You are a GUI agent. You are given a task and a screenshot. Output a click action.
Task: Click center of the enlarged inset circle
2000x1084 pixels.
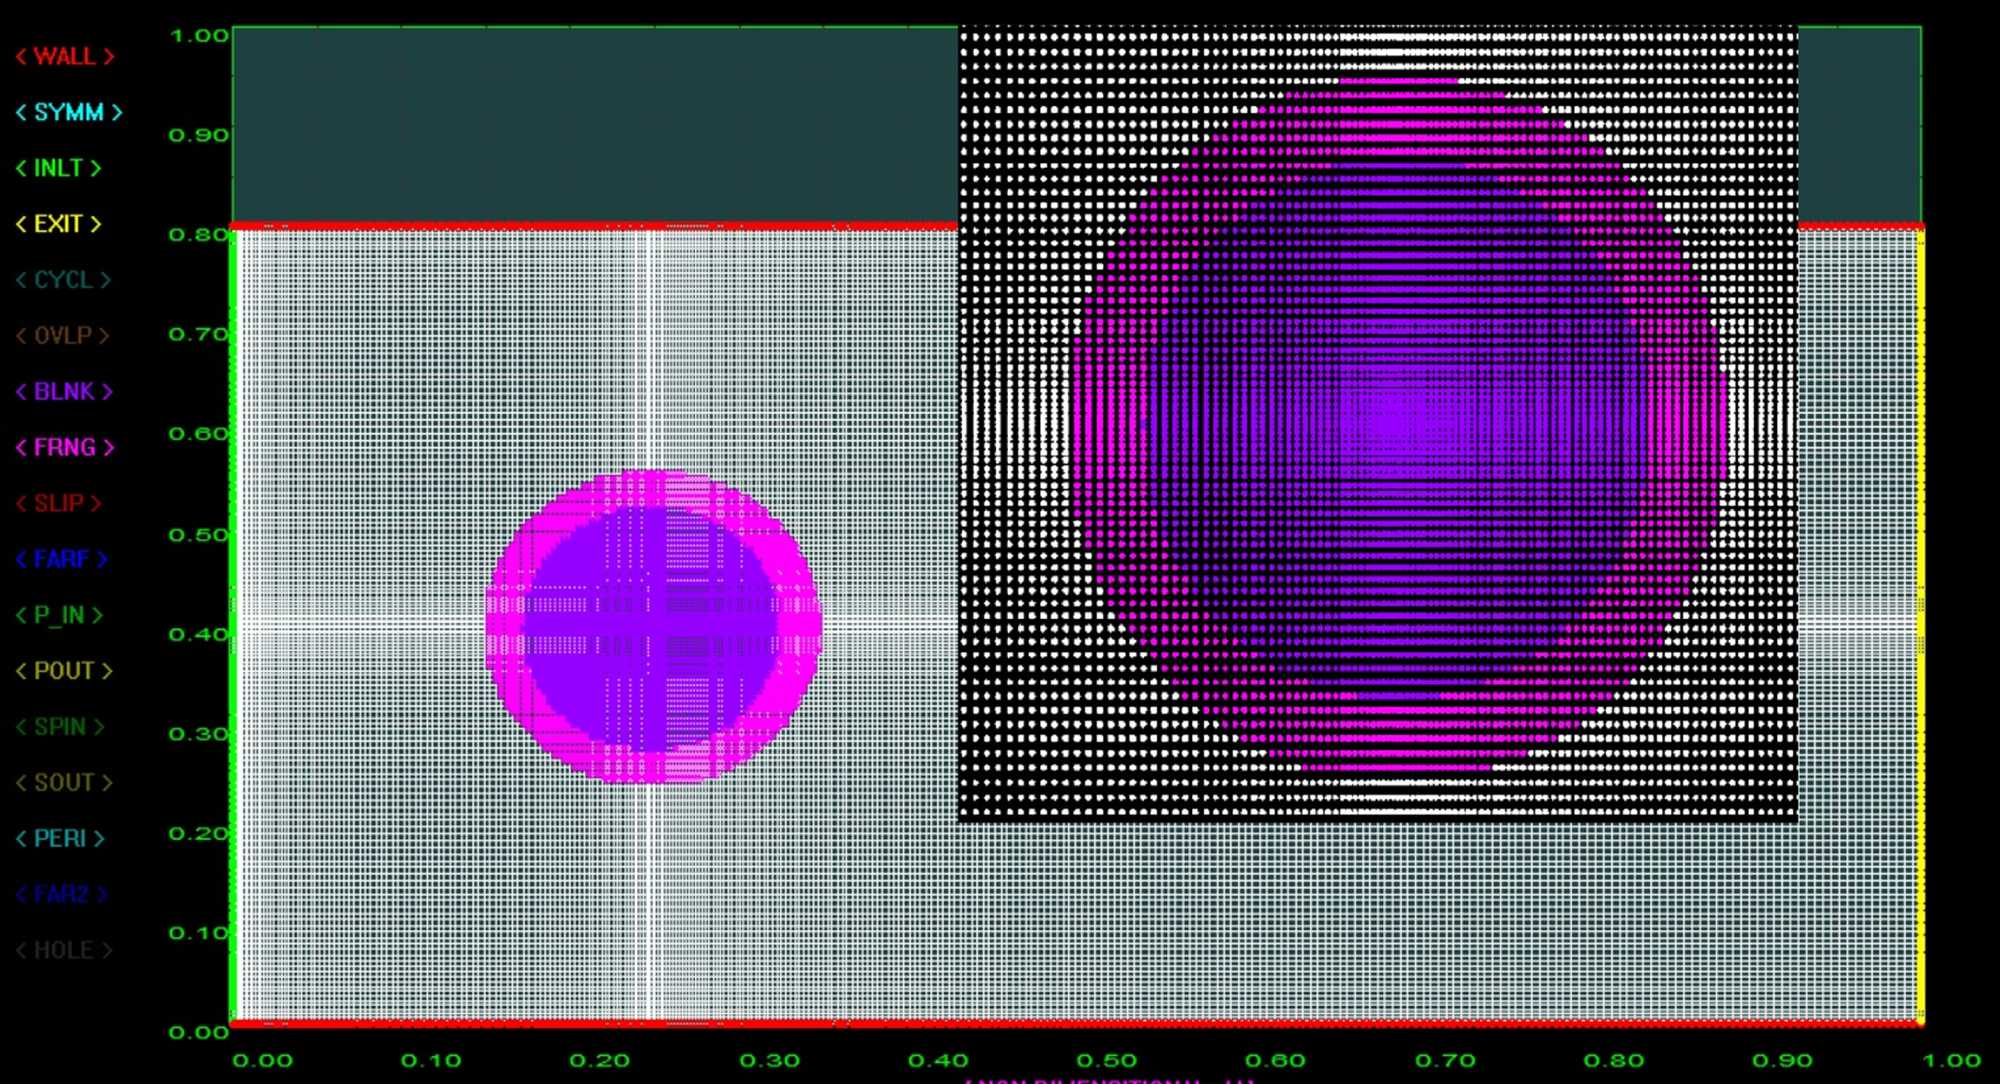(1398, 425)
